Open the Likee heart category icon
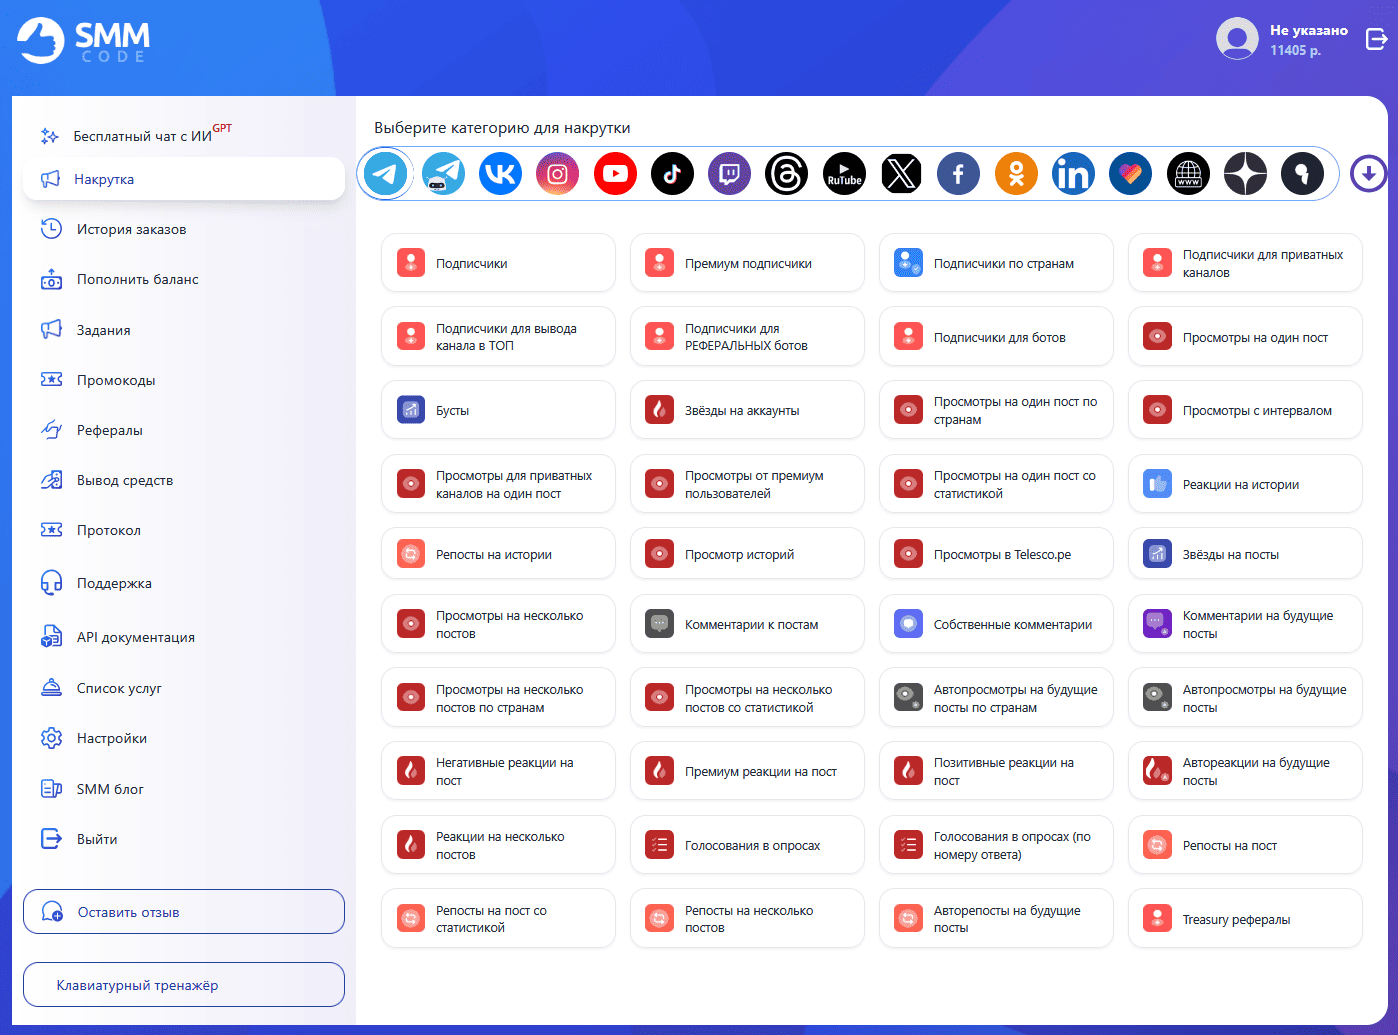 (1130, 174)
